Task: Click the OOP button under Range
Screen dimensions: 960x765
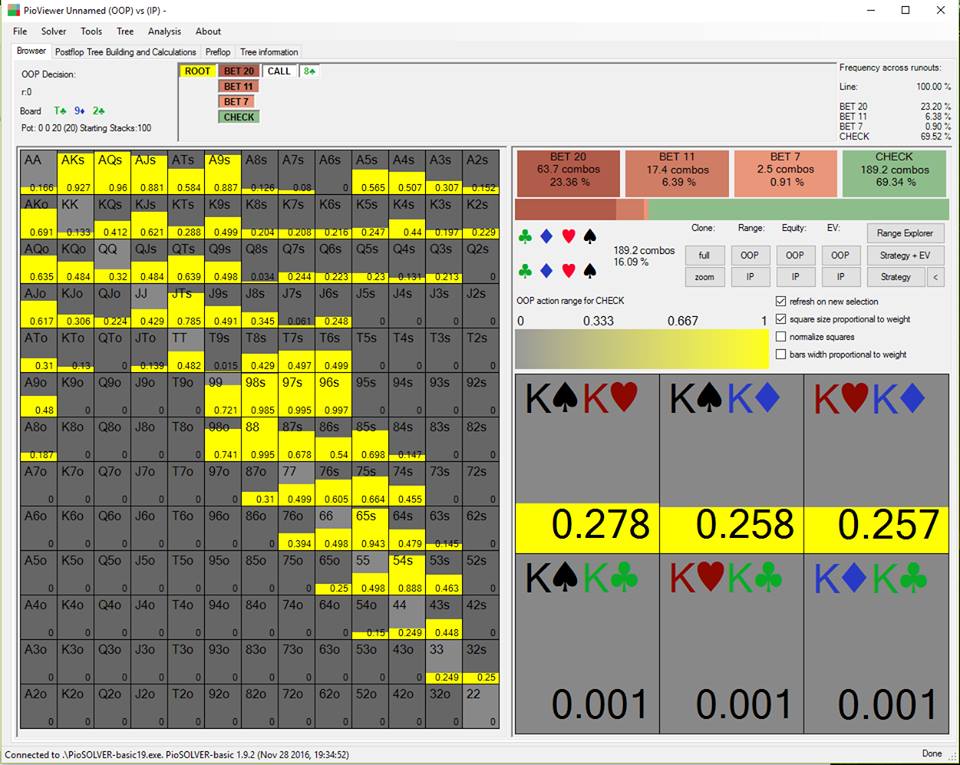Action: (750, 255)
